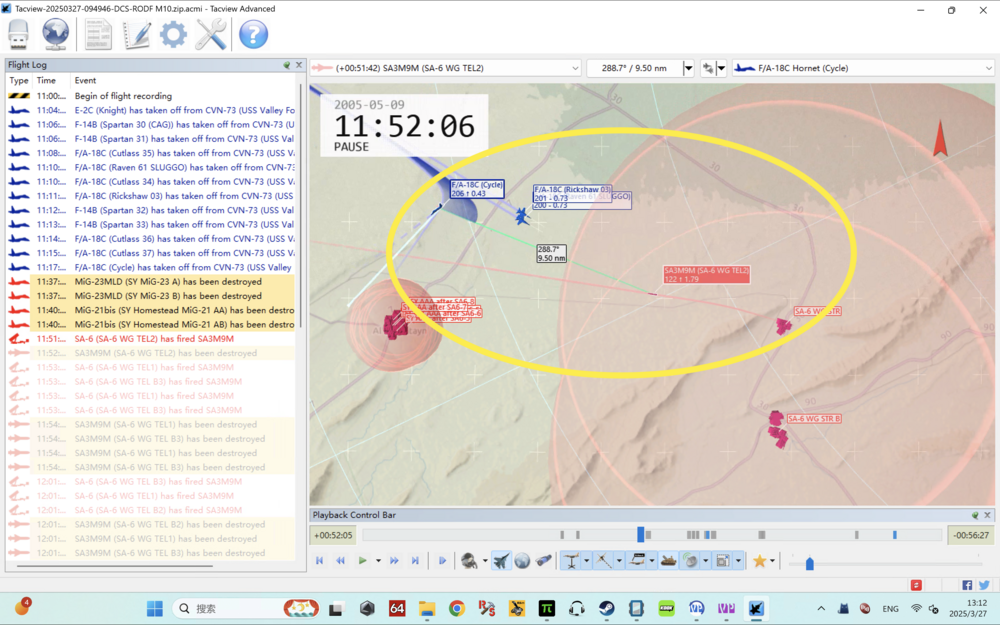The image size is (1000, 625).
Task: Click the wrench and screwdriver tools icon
Action: click(211, 34)
